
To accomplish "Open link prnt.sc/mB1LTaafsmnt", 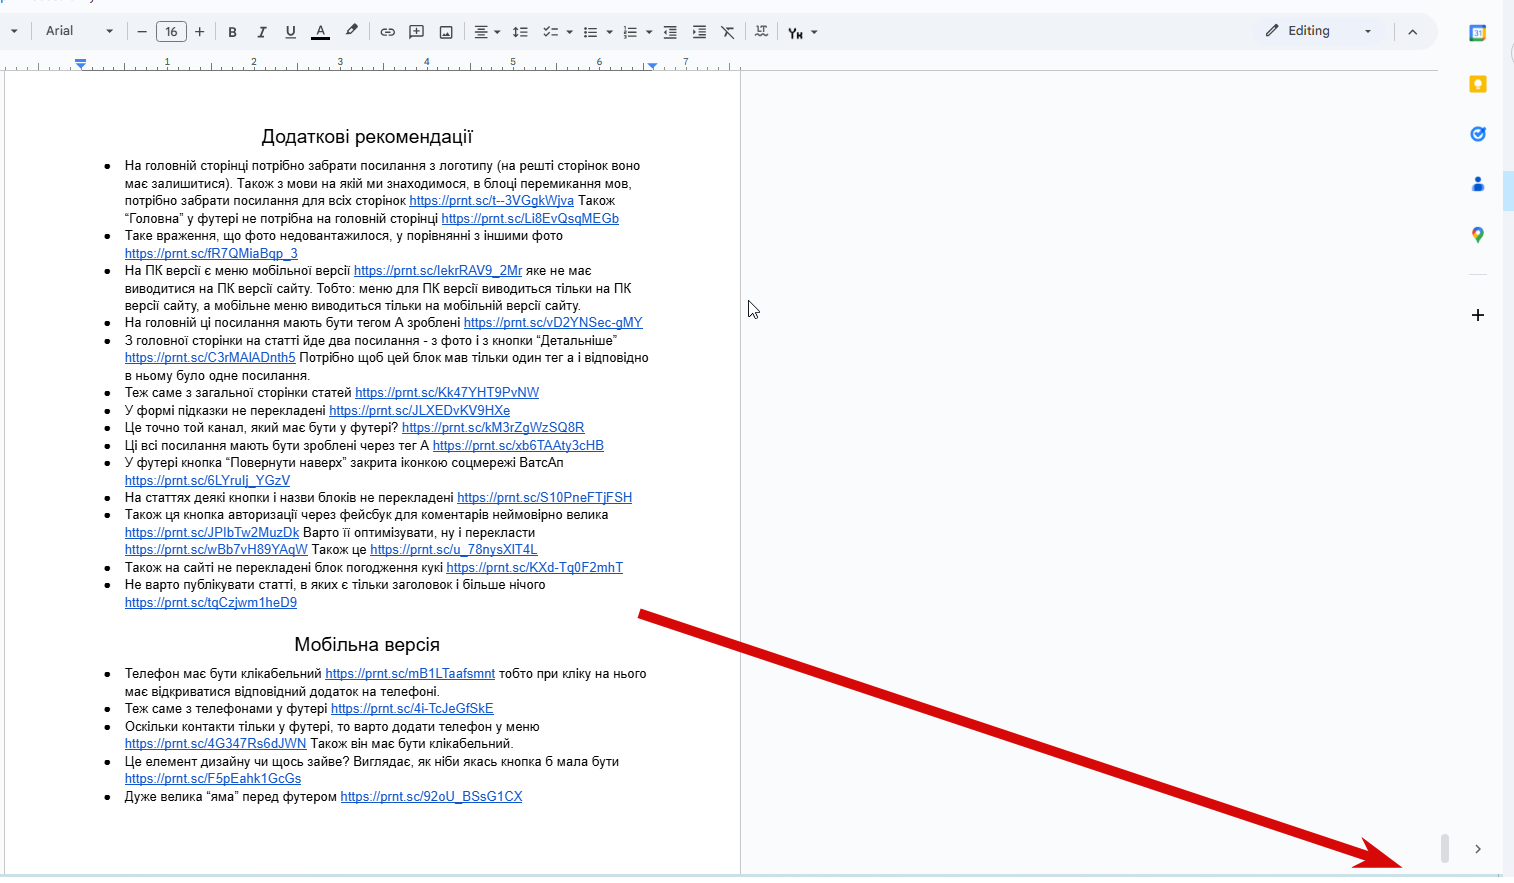I will [410, 674].
